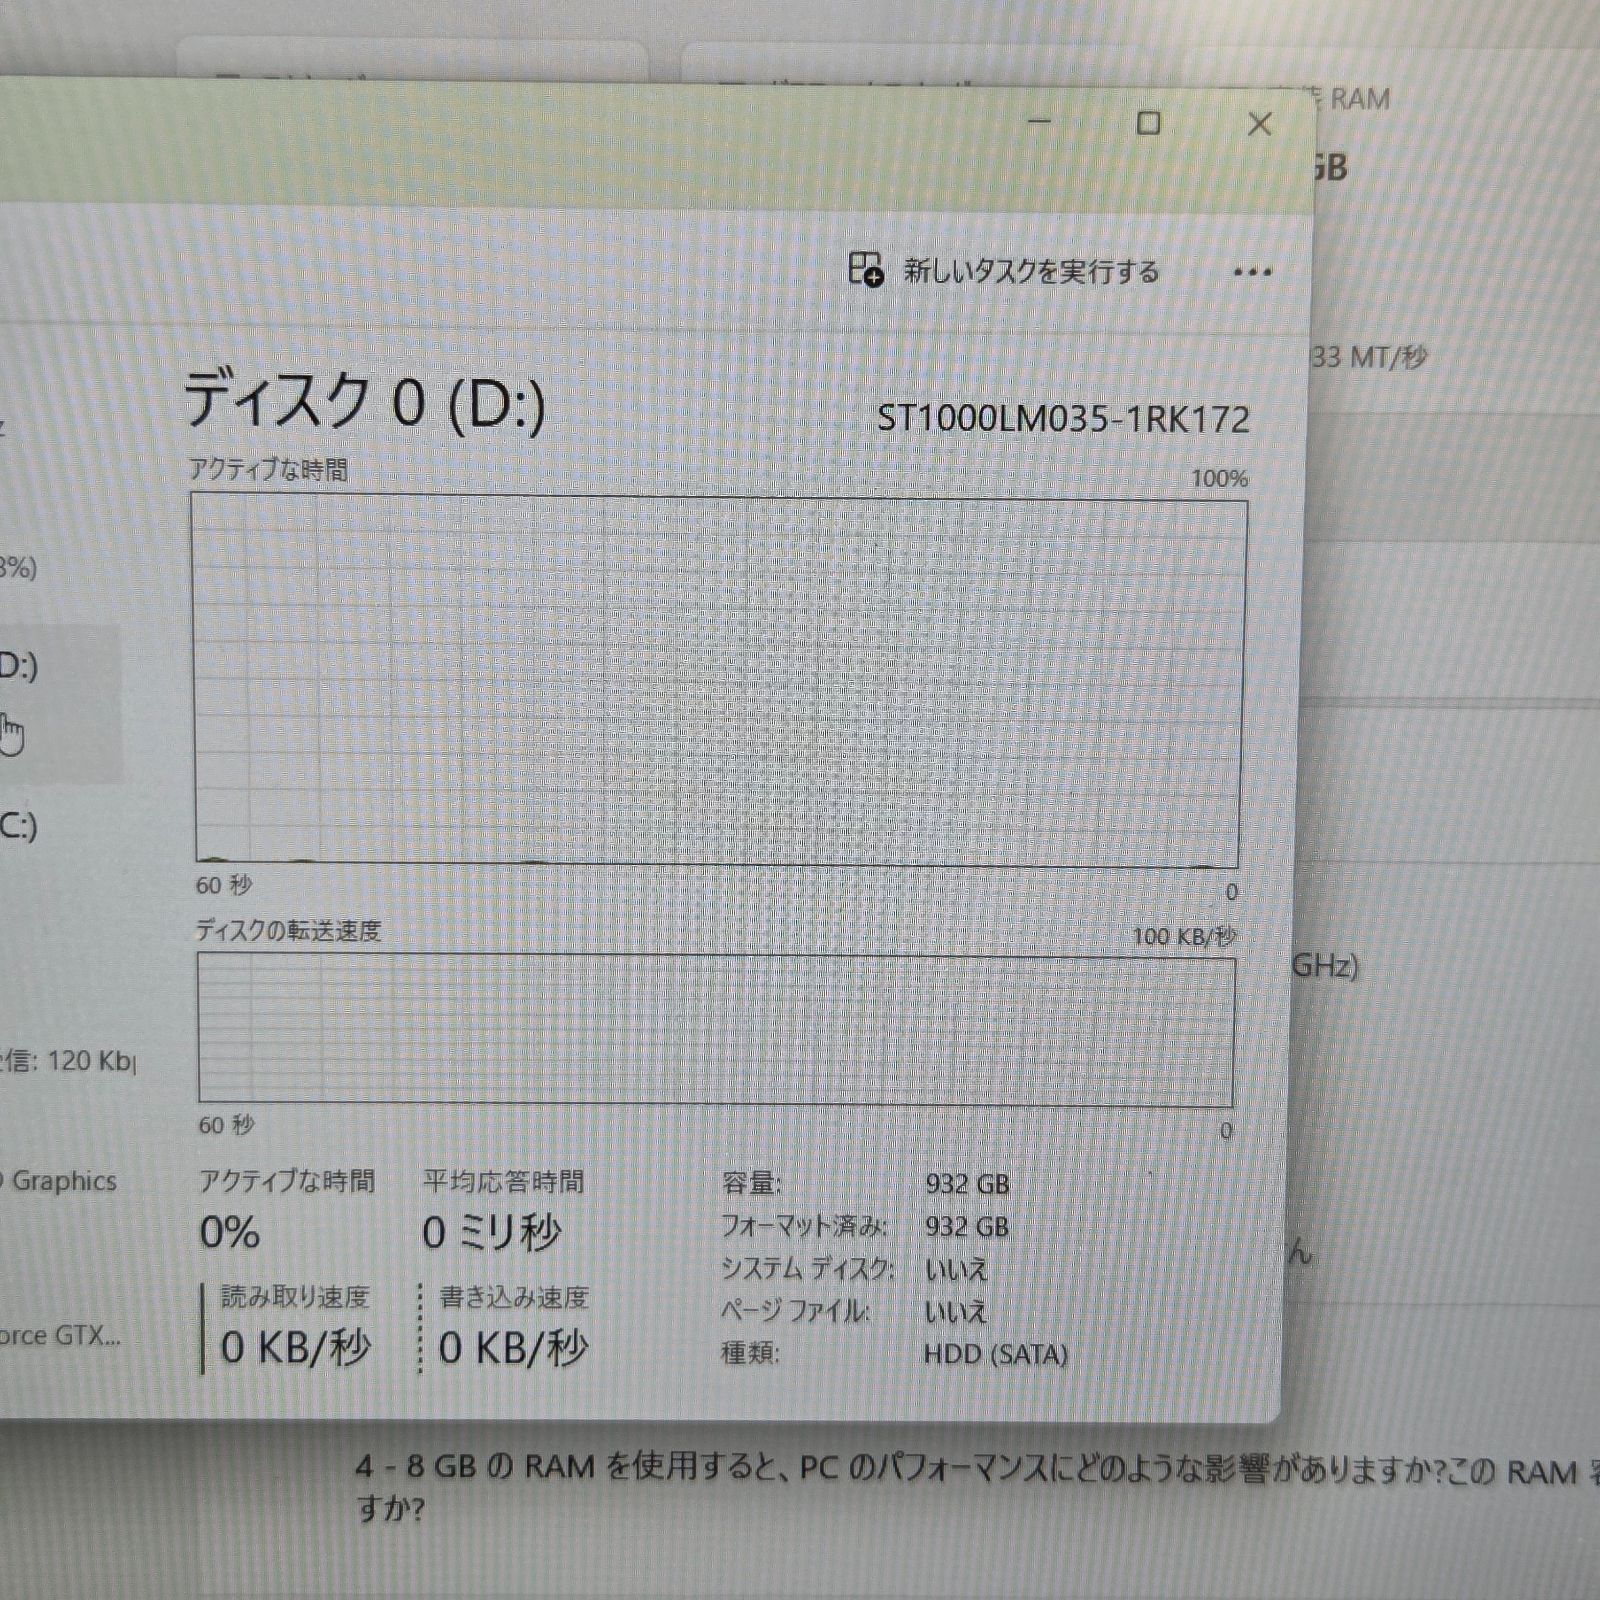Click the MT/秒 value in background window
Image resolution: width=1600 pixels, height=1600 pixels.
click(x=1368, y=357)
